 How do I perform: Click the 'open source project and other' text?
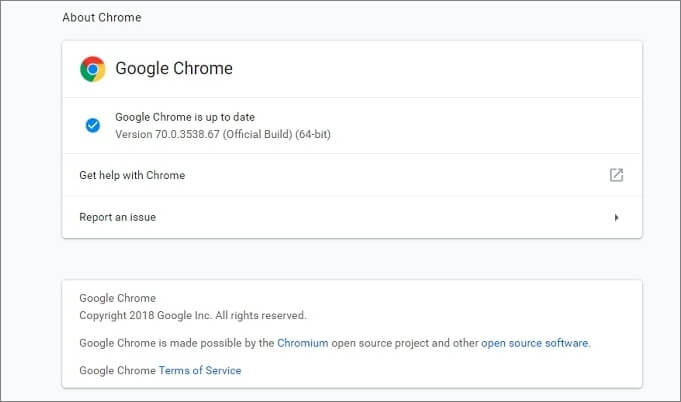pos(404,343)
